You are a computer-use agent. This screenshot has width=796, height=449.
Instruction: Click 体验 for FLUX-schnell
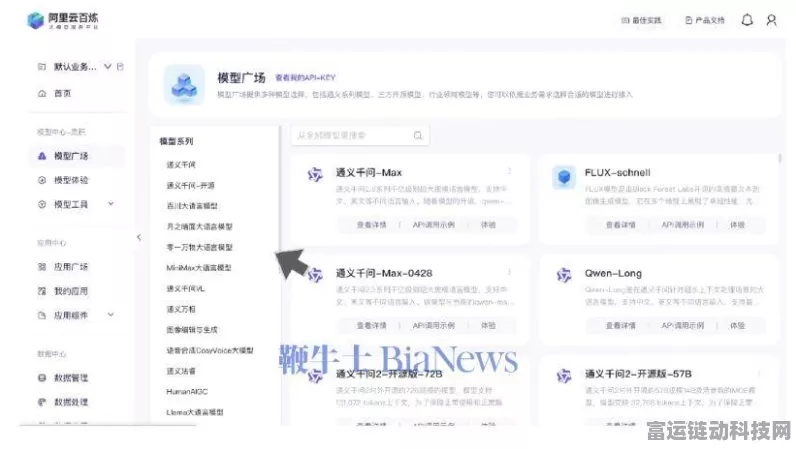(x=738, y=224)
